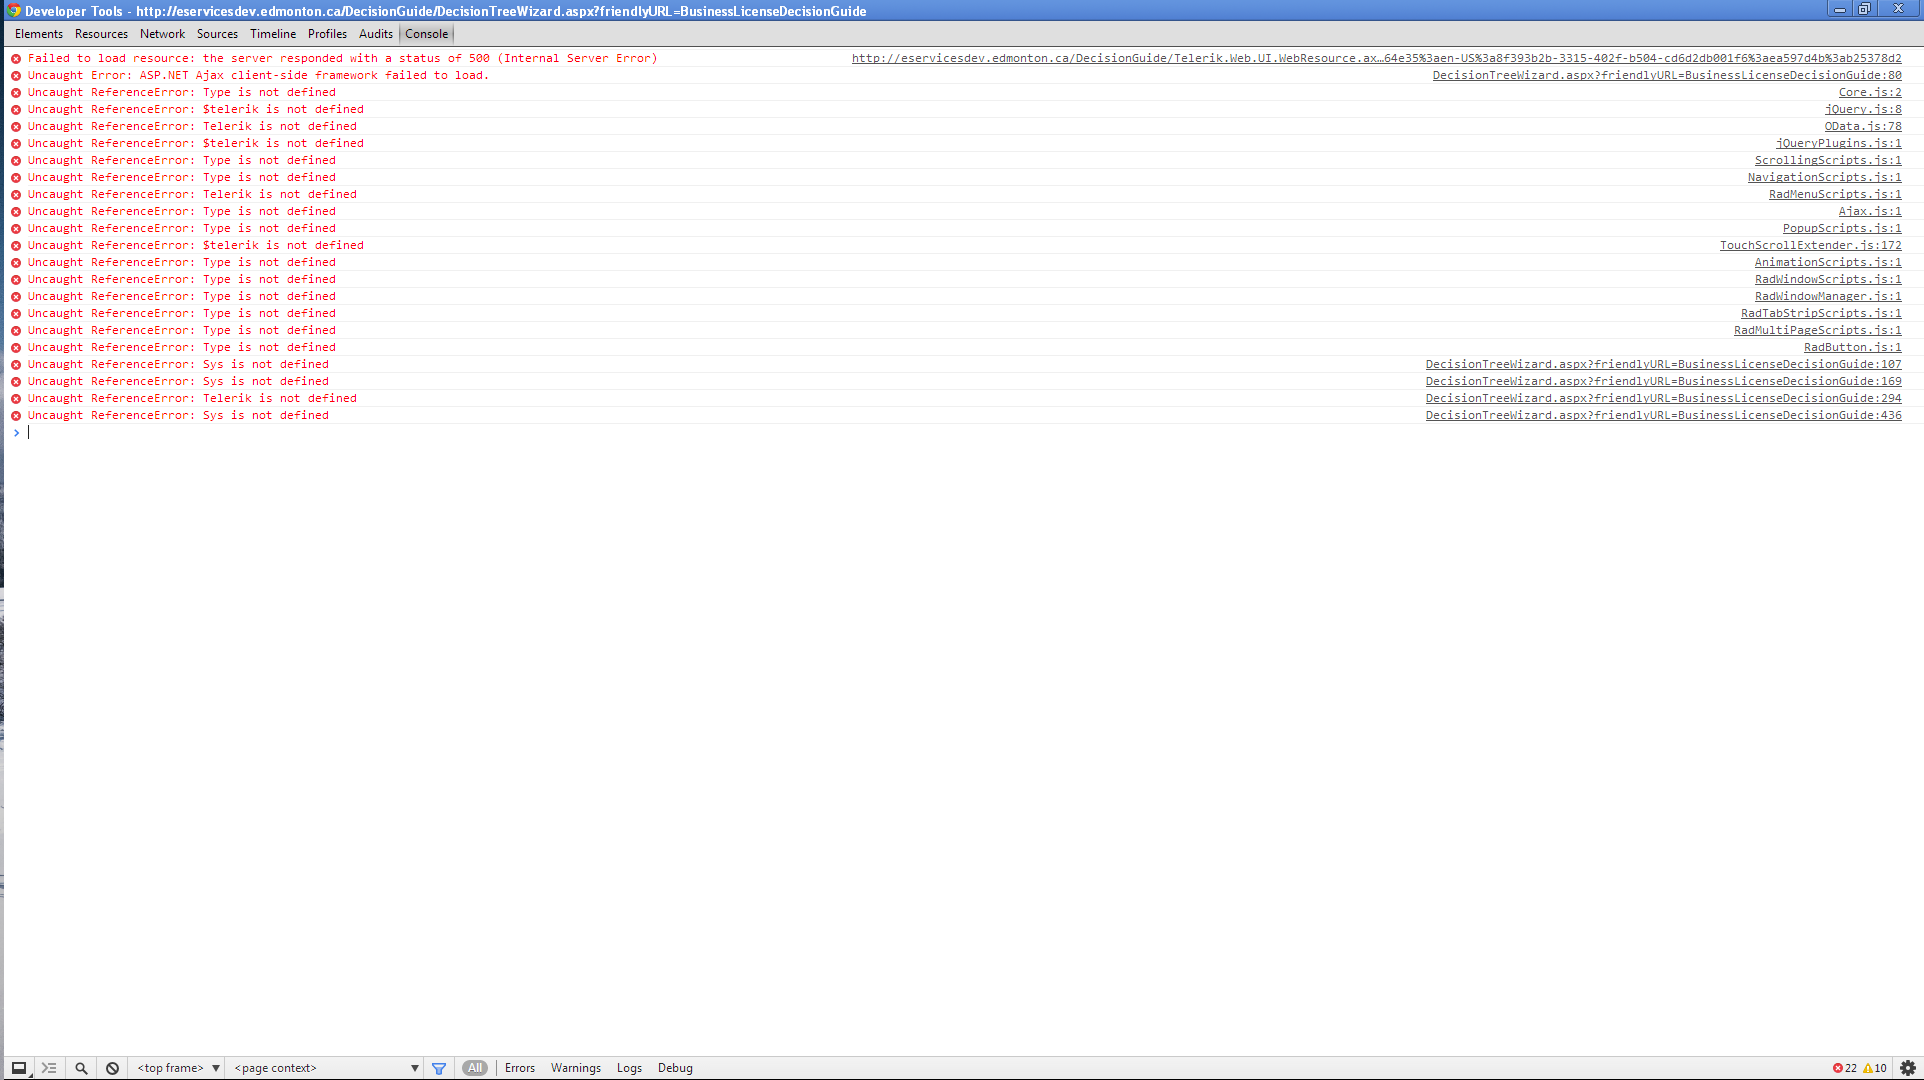Open the page context dropdown
The image size is (1924, 1080).
click(x=326, y=1068)
